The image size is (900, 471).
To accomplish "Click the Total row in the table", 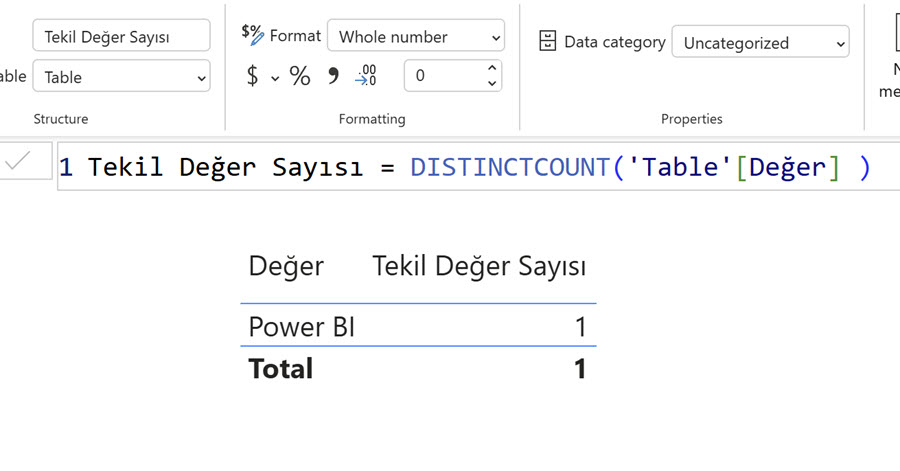I will (281, 369).
